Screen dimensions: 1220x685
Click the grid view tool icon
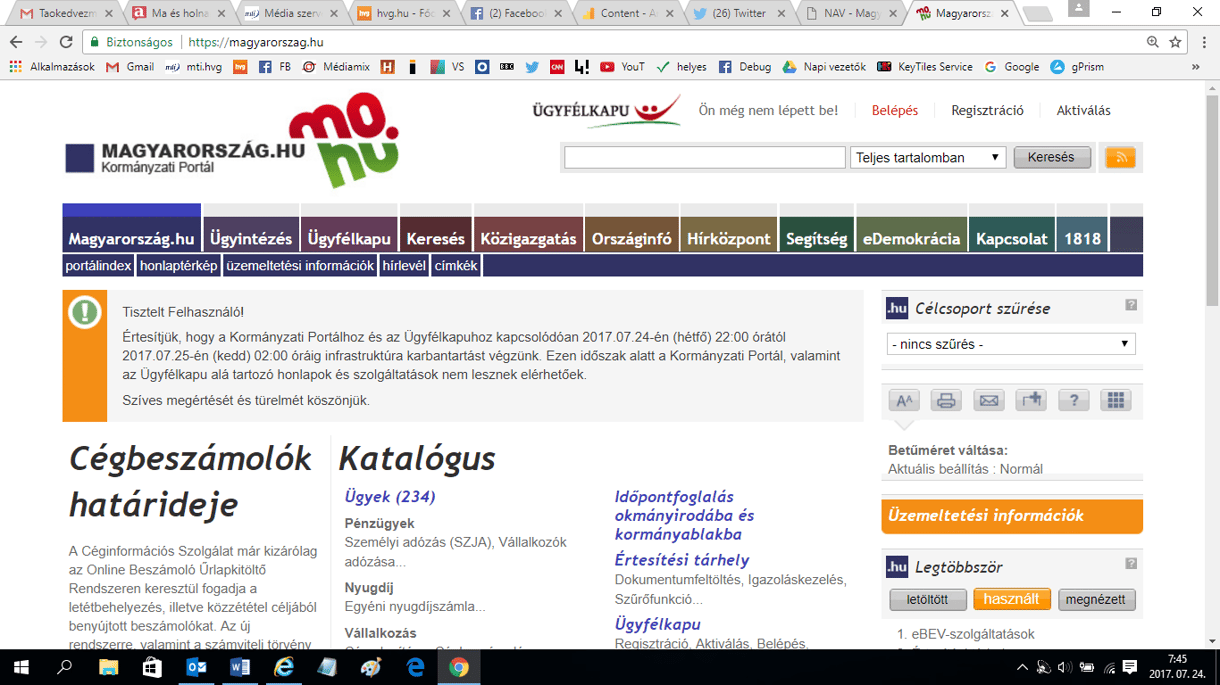(x=1116, y=400)
